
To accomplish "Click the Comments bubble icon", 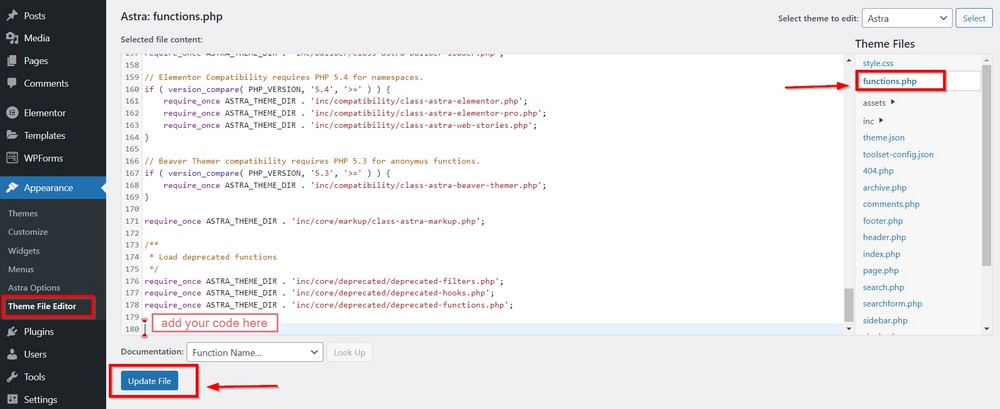I will coord(11,84).
